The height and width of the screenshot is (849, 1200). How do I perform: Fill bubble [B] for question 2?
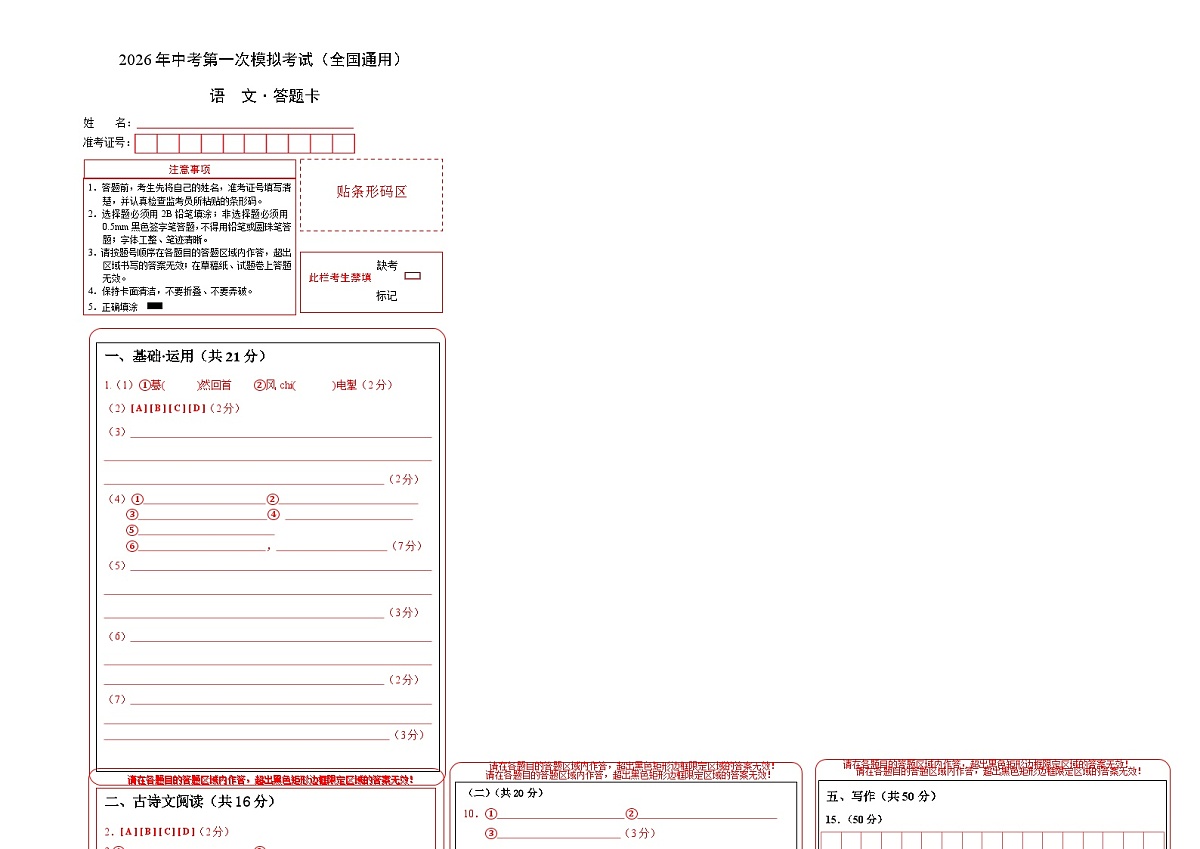coord(147,831)
